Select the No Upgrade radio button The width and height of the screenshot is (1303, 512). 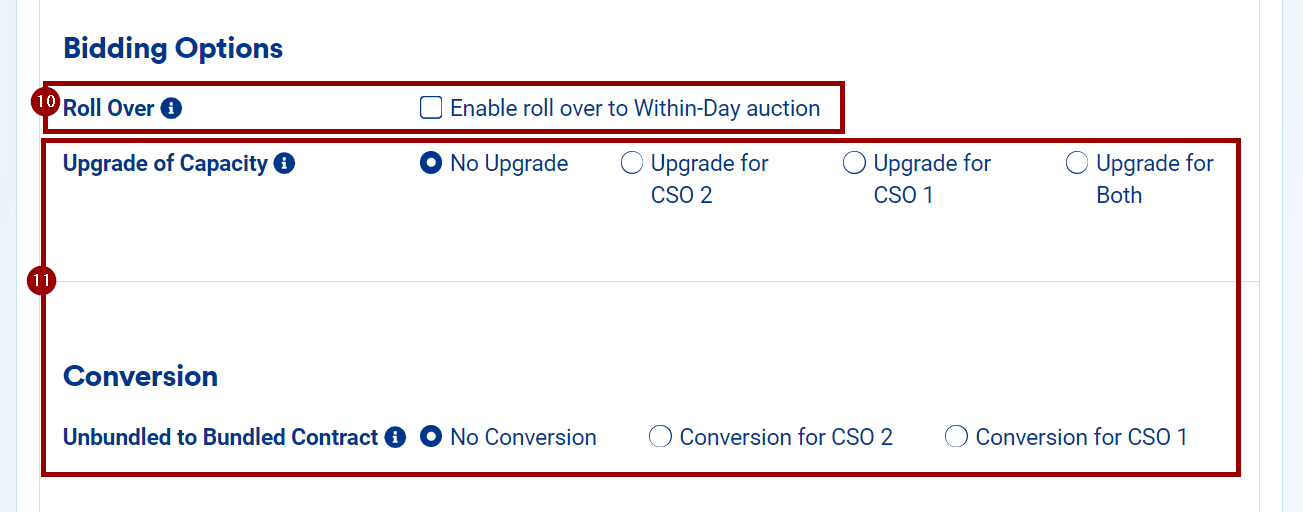[431, 163]
